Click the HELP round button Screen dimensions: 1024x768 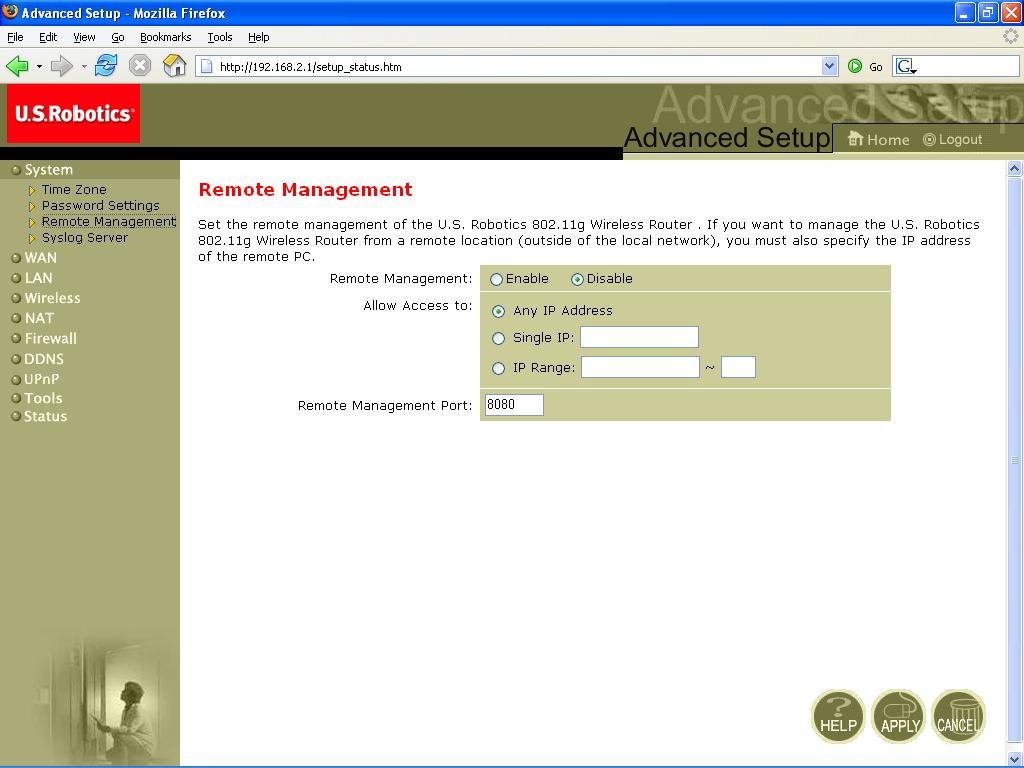tap(839, 716)
